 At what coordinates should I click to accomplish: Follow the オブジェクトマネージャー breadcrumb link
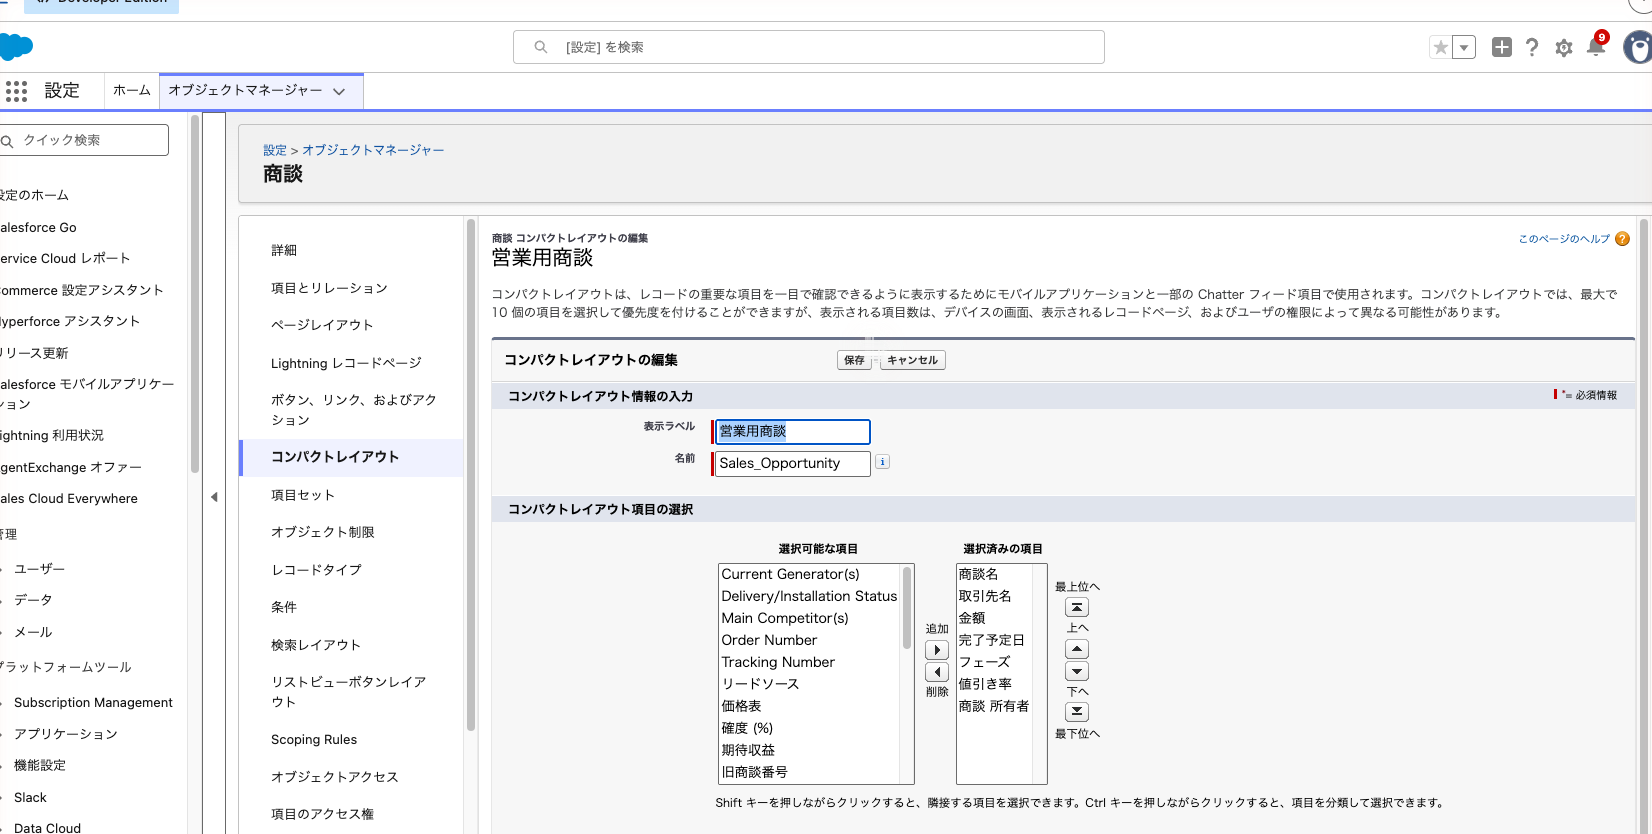373,150
